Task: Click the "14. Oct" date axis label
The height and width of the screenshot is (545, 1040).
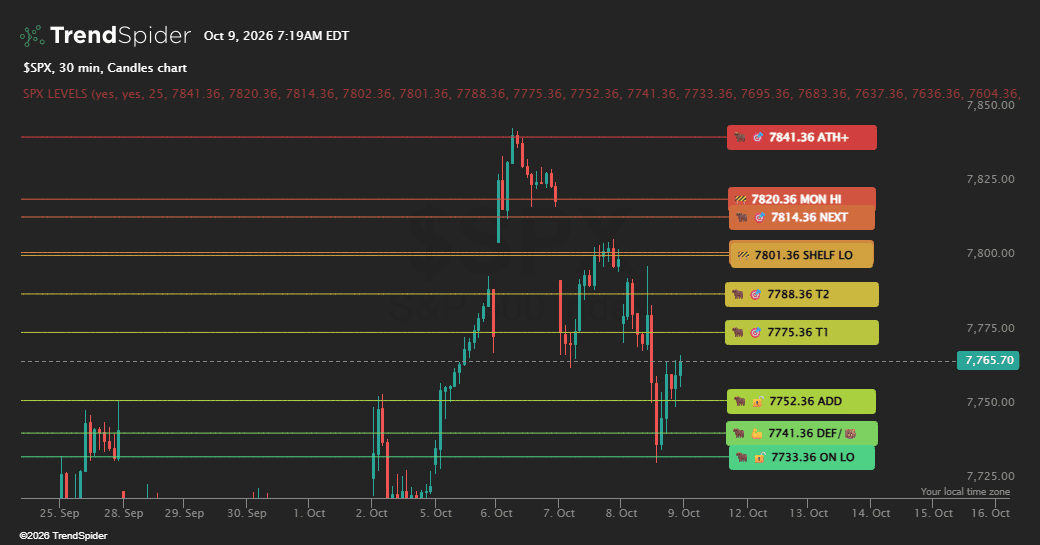Action: tap(871, 513)
